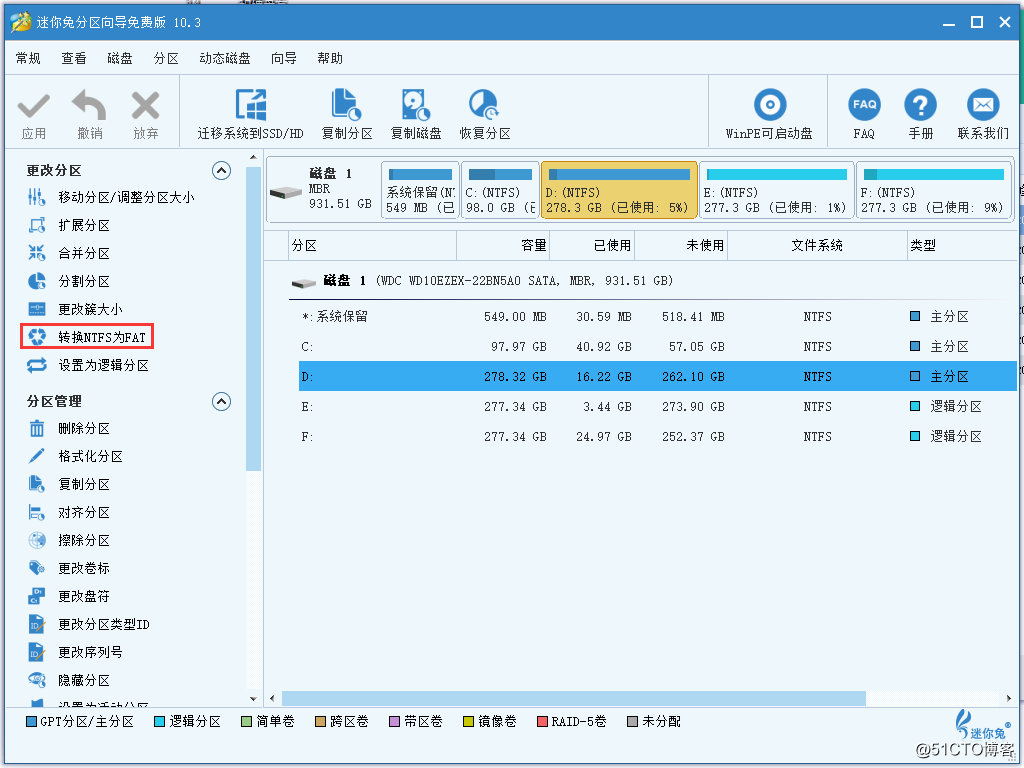Select 更改卷标 in the sidebar
This screenshot has width=1024, height=768.
(69, 569)
